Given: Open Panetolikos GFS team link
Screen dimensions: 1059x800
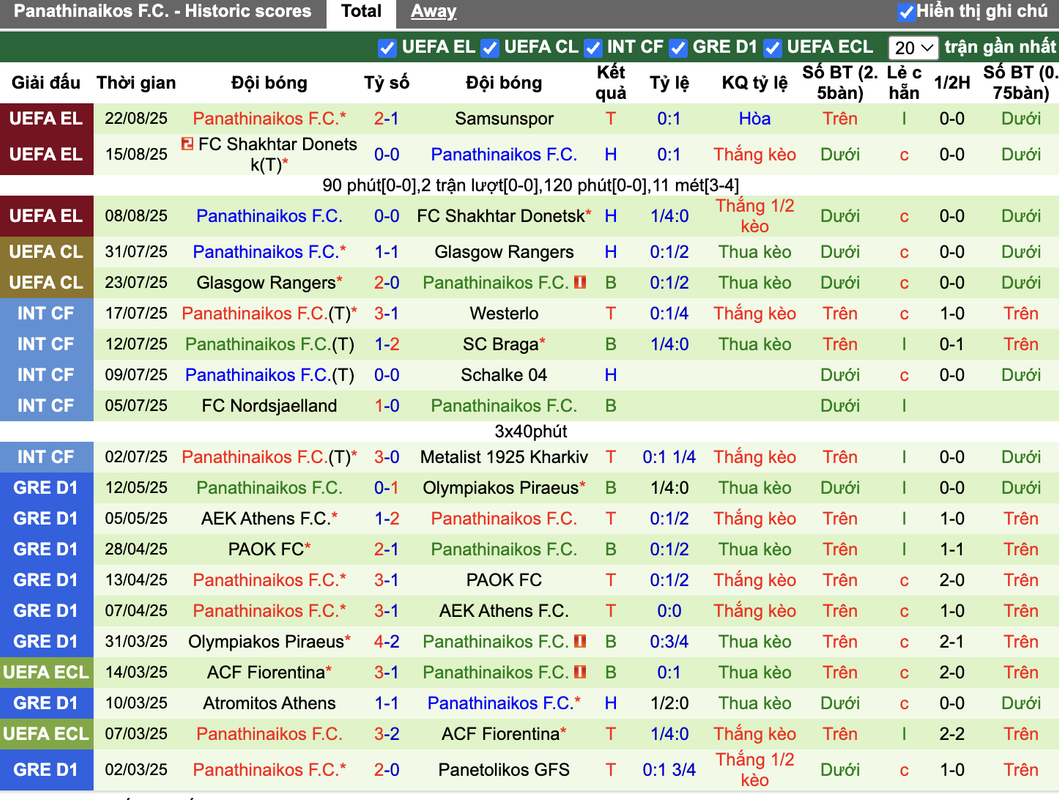Looking at the screenshot, I should point(504,770).
